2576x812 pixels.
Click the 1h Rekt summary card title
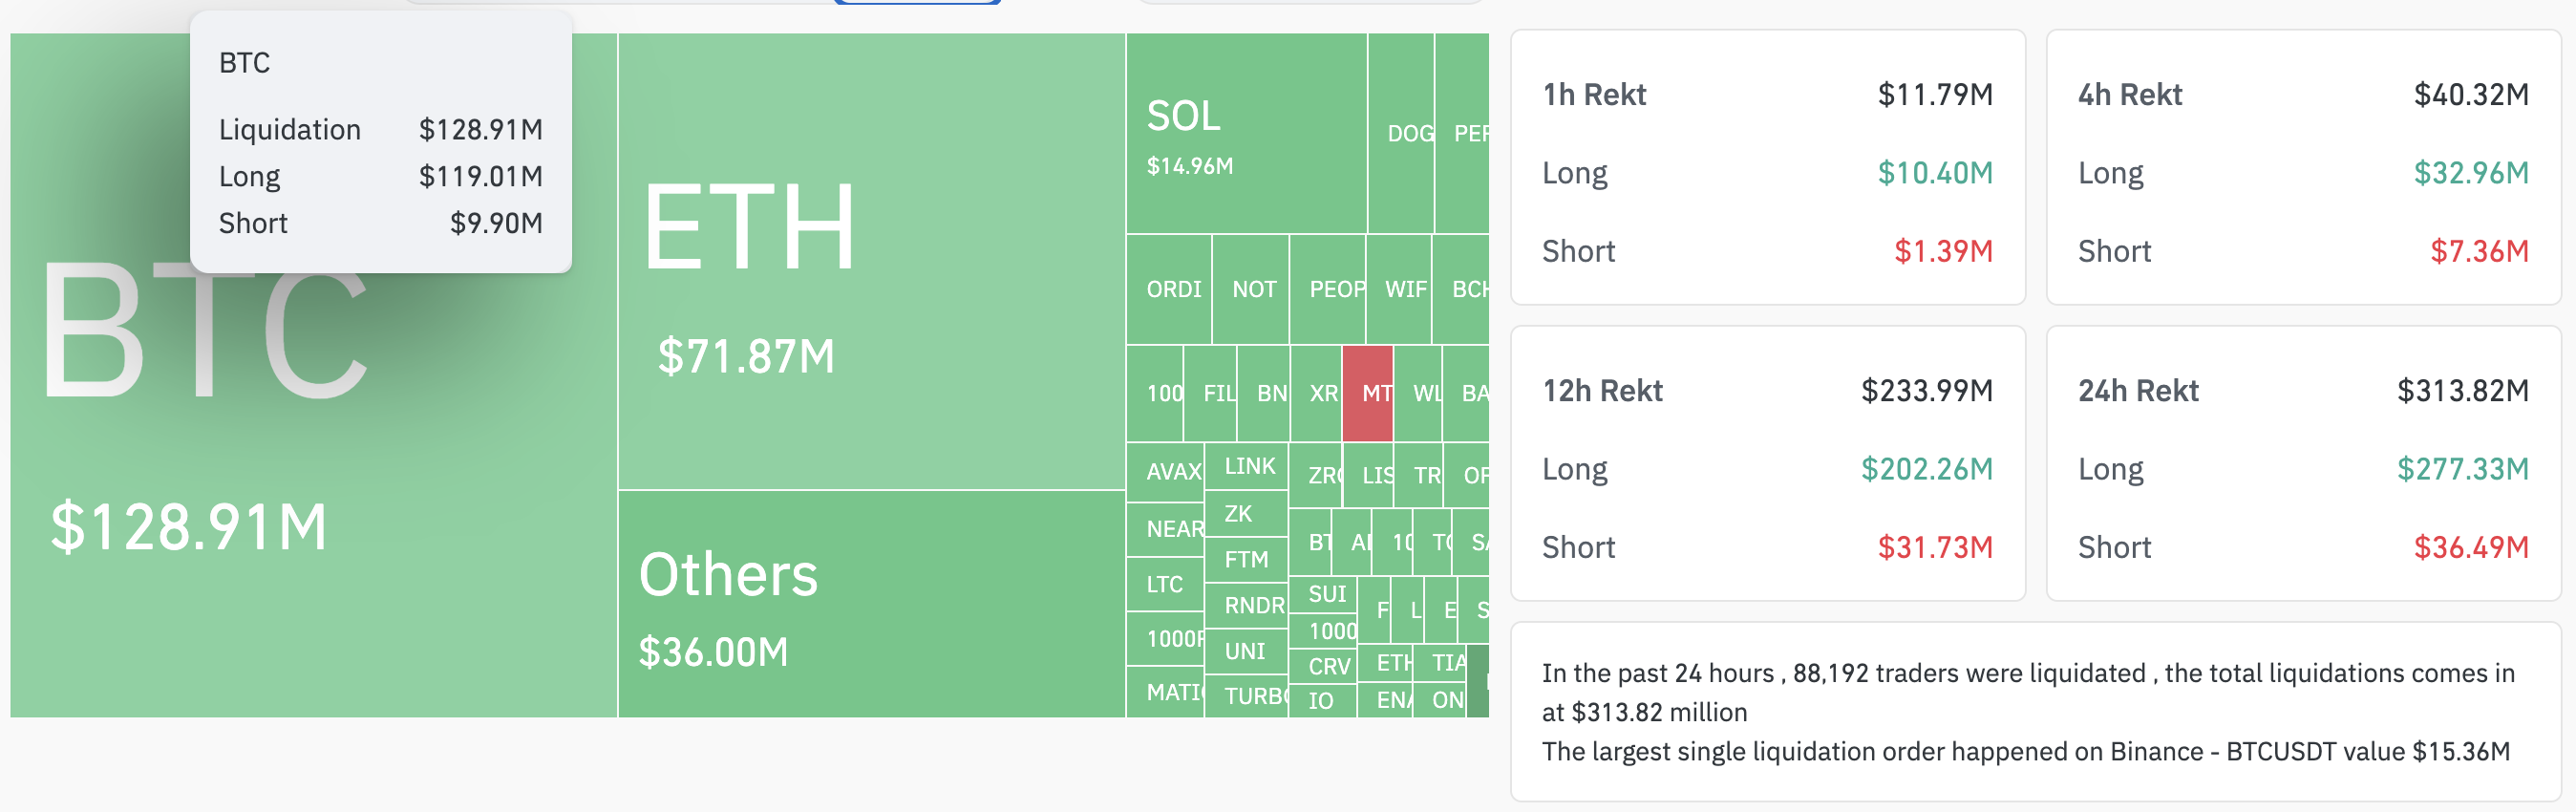pyautogui.click(x=1593, y=94)
